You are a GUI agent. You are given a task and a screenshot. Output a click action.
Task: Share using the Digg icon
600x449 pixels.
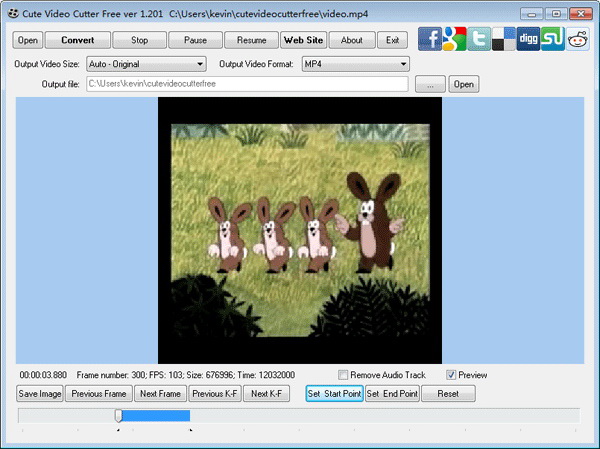[x=528, y=39]
